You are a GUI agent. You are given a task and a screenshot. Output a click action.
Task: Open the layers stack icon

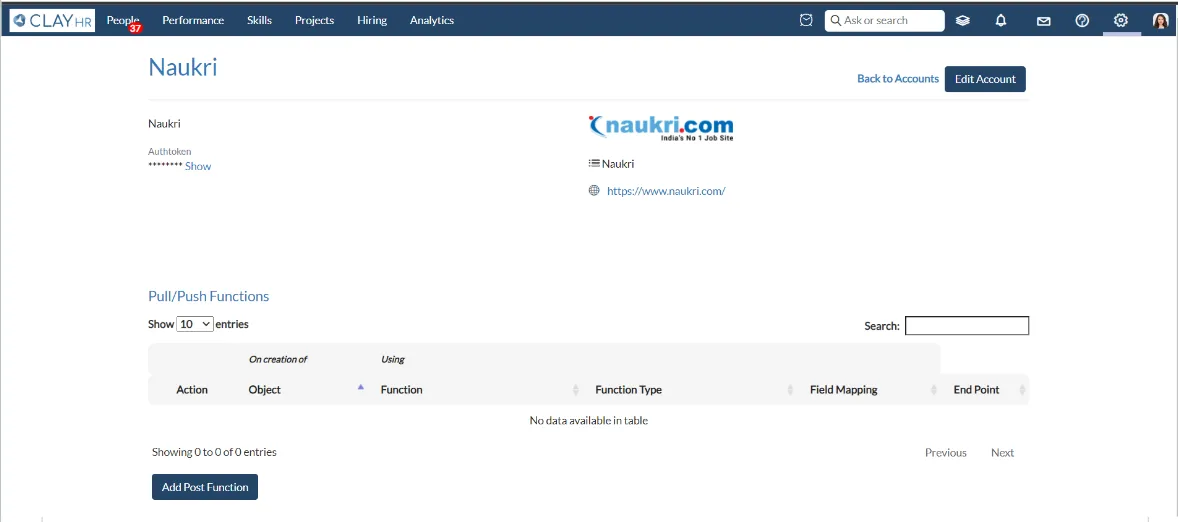point(963,21)
